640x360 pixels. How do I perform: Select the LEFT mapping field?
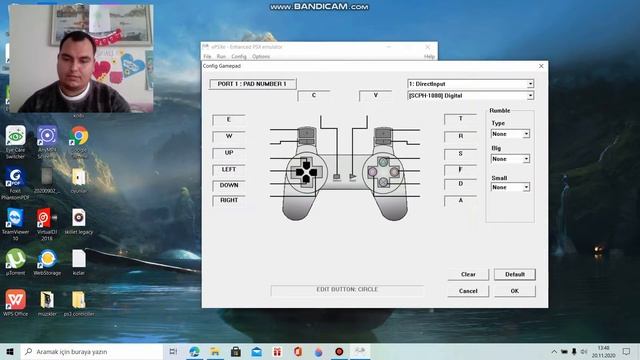229,169
